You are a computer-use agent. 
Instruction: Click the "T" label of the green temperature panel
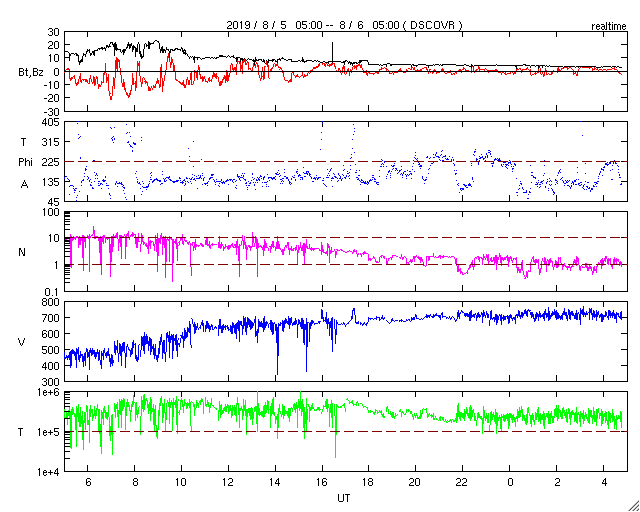pos(21,432)
